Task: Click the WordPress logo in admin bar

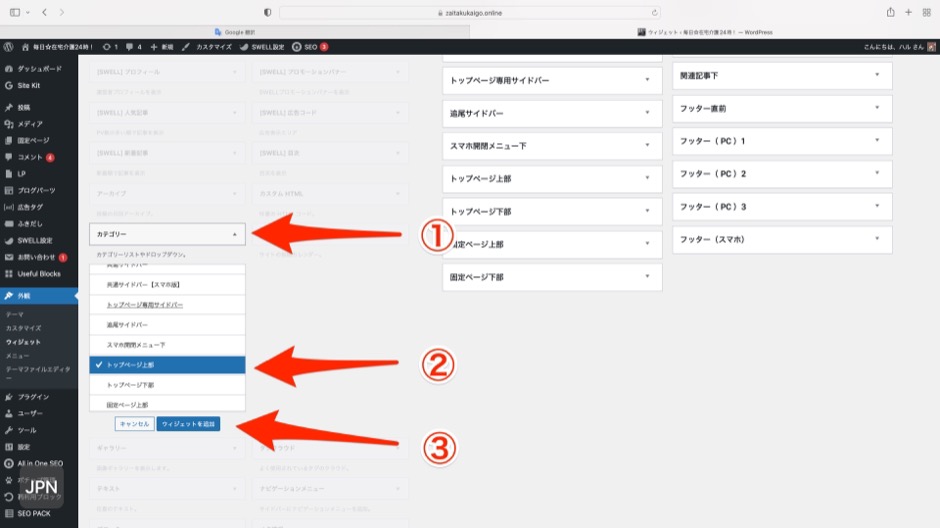Action: [8, 47]
